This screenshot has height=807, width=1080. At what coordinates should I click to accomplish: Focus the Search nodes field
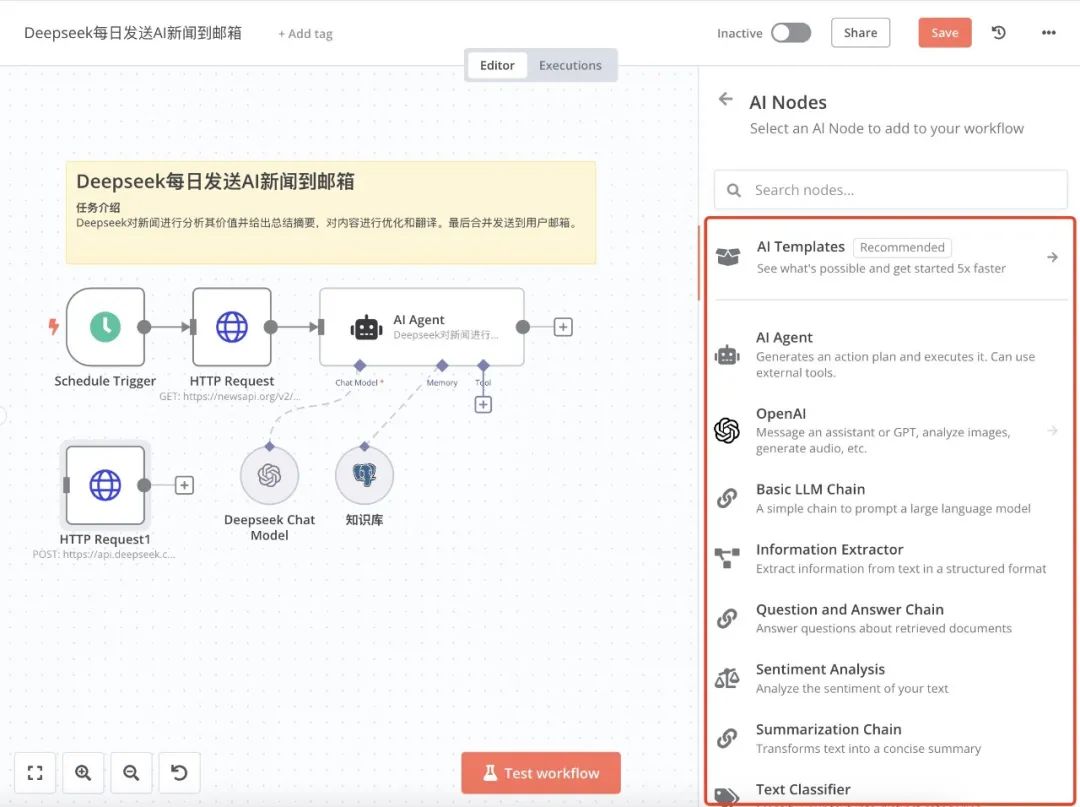pos(891,189)
